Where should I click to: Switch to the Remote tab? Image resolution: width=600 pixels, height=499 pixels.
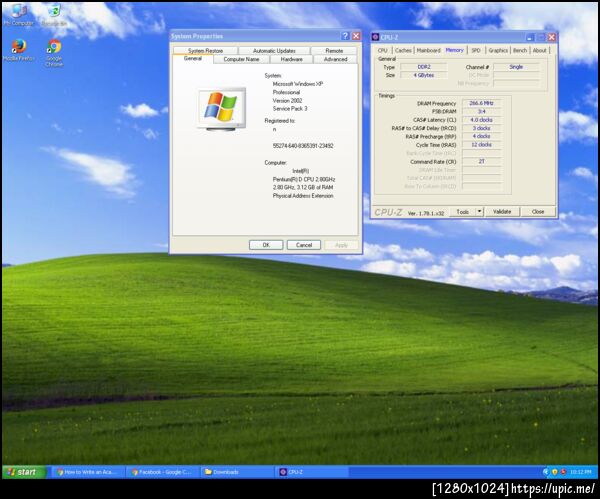point(334,51)
